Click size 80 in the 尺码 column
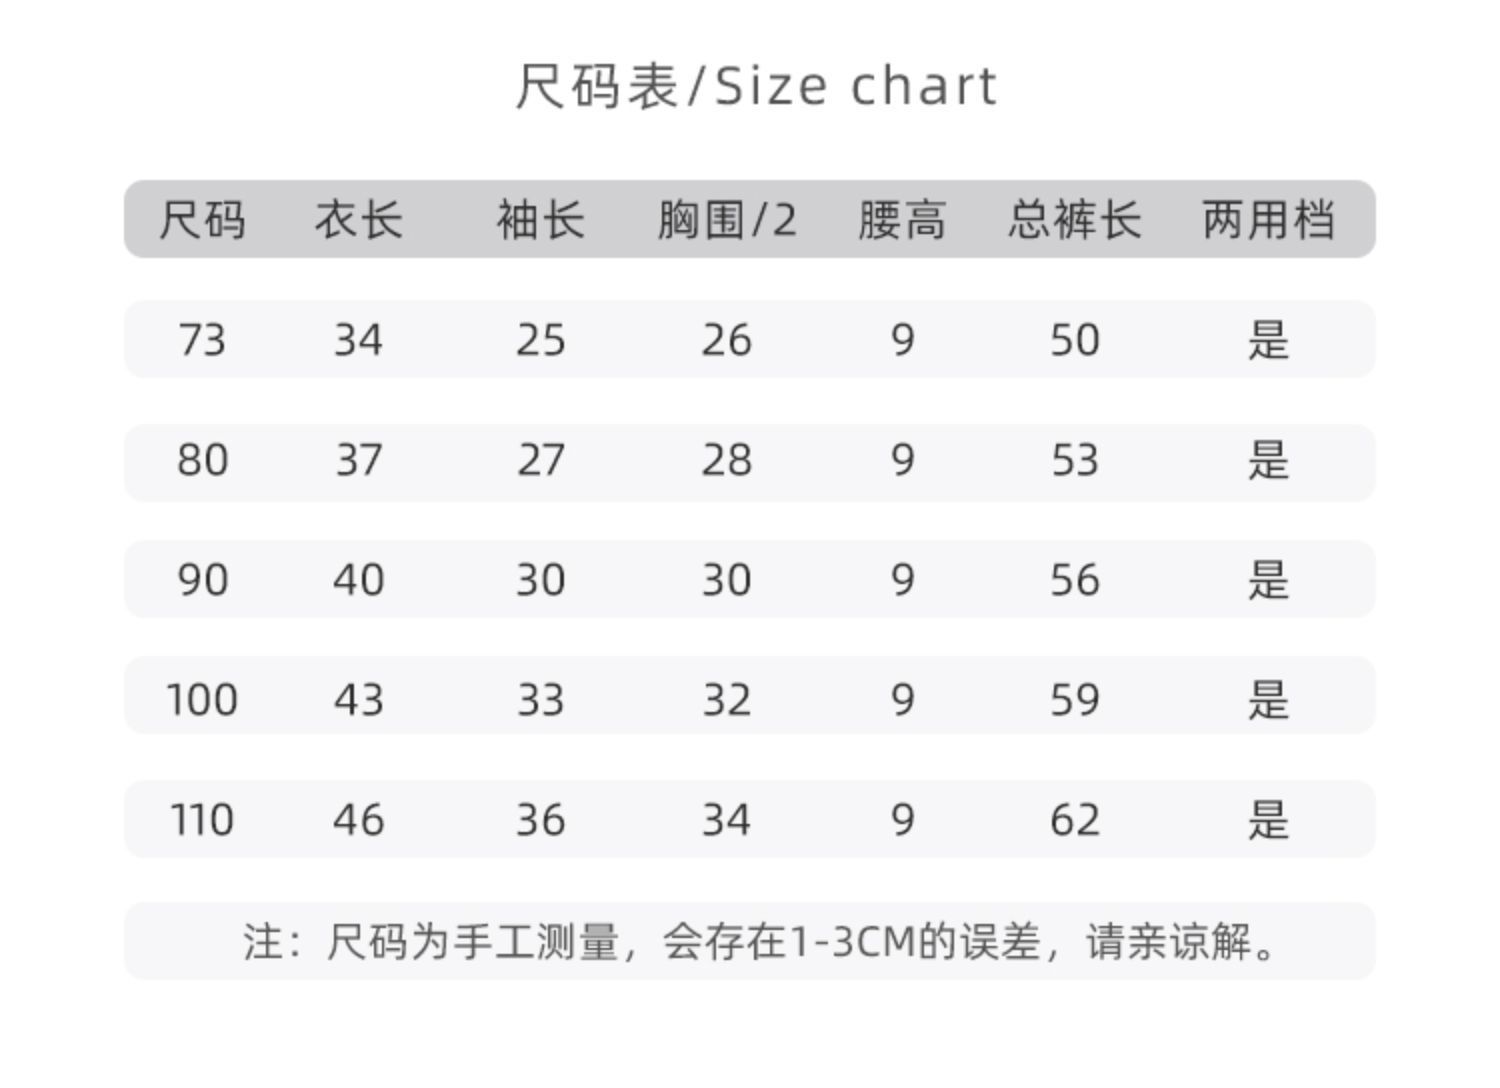The height and width of the screenshot is (1088, 1500). click(202, 460)
